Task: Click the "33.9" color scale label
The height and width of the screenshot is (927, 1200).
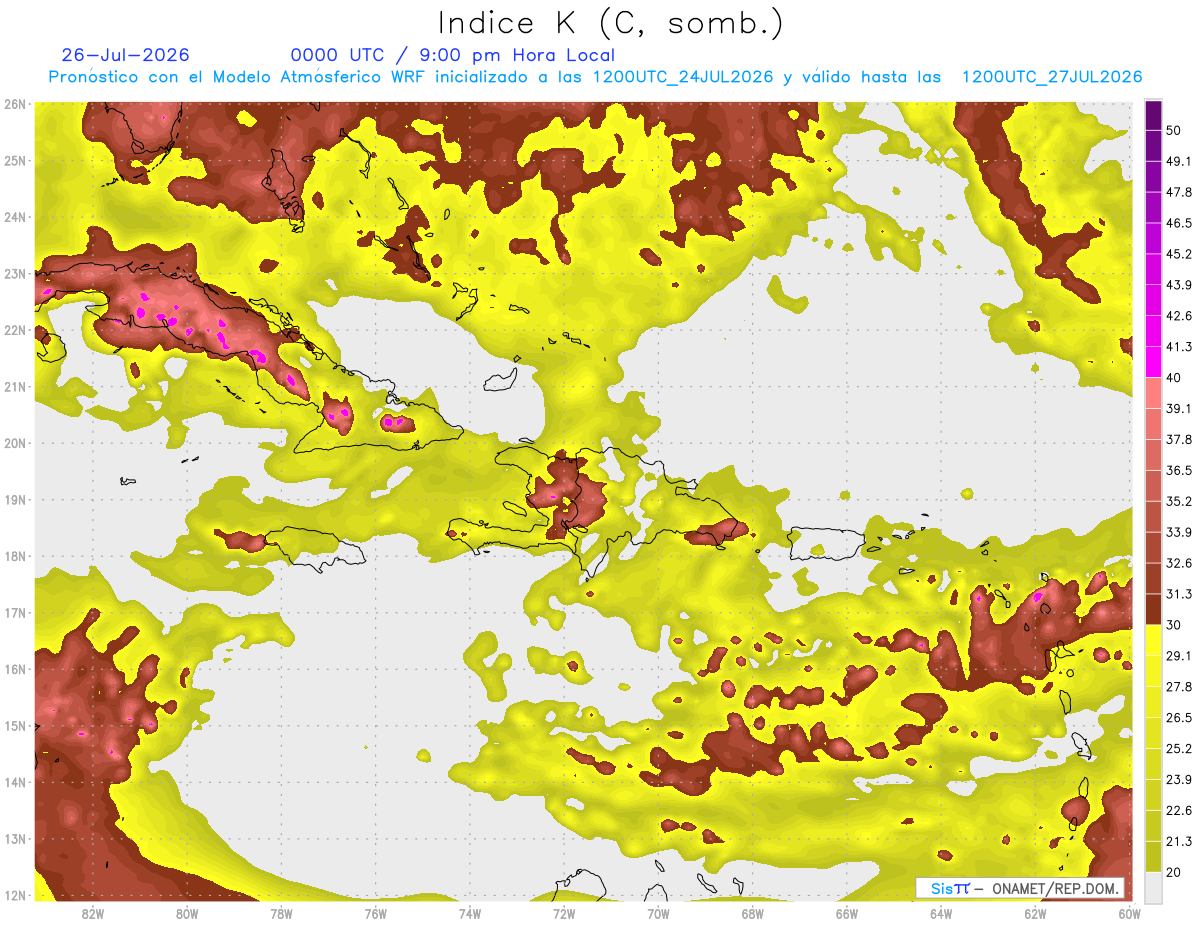Action: coord(1179,532)
